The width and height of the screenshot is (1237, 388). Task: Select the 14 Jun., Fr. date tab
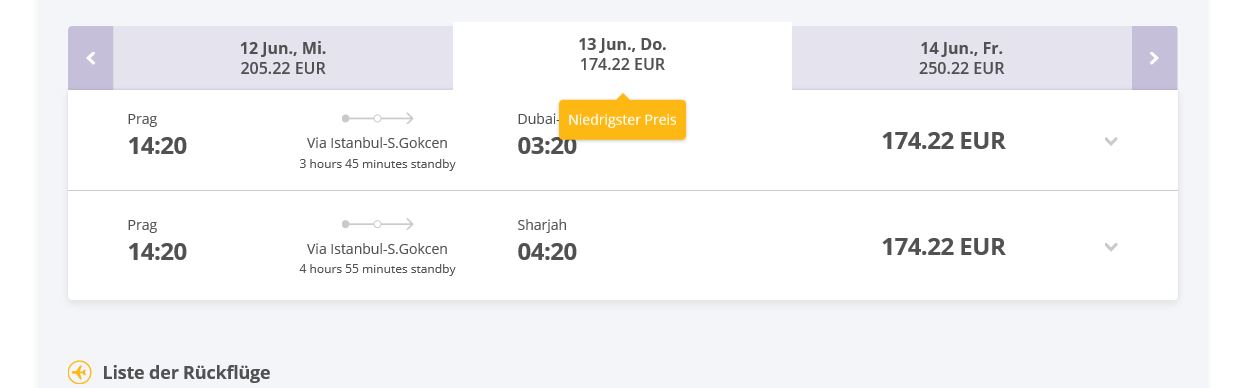tap(962, 58)
